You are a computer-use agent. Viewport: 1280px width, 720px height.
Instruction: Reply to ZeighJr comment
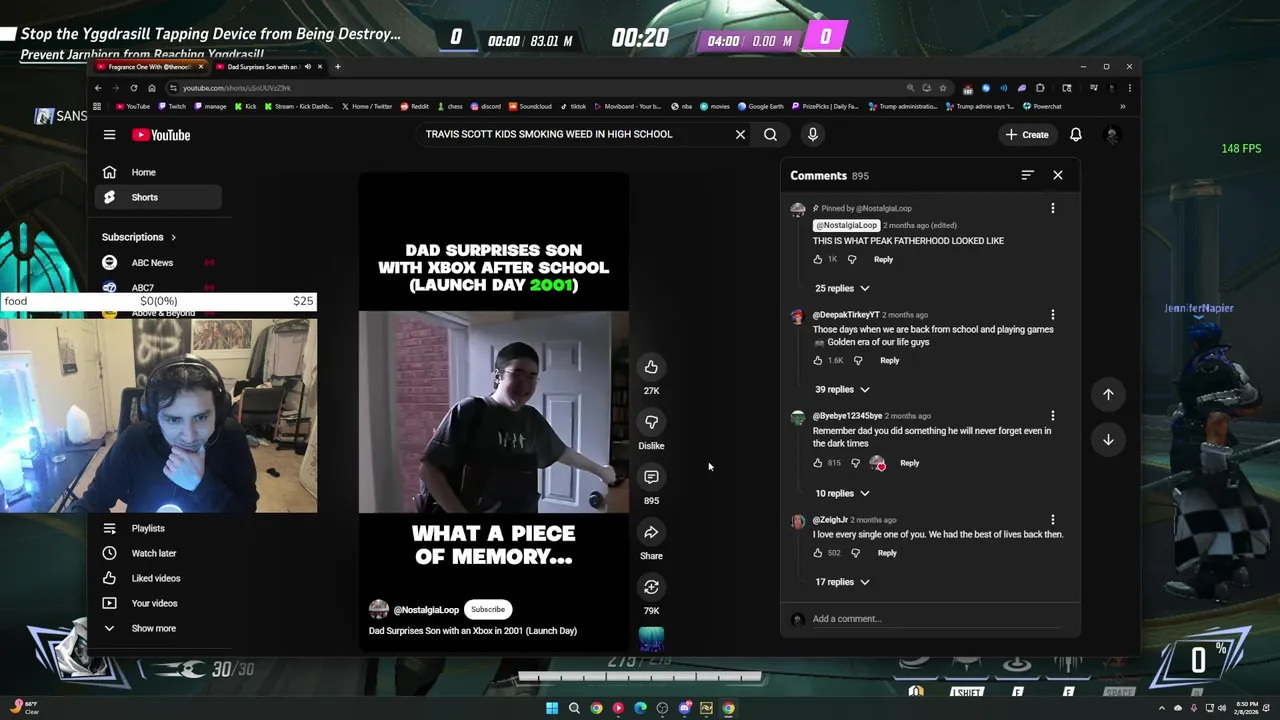coord(887,553)
